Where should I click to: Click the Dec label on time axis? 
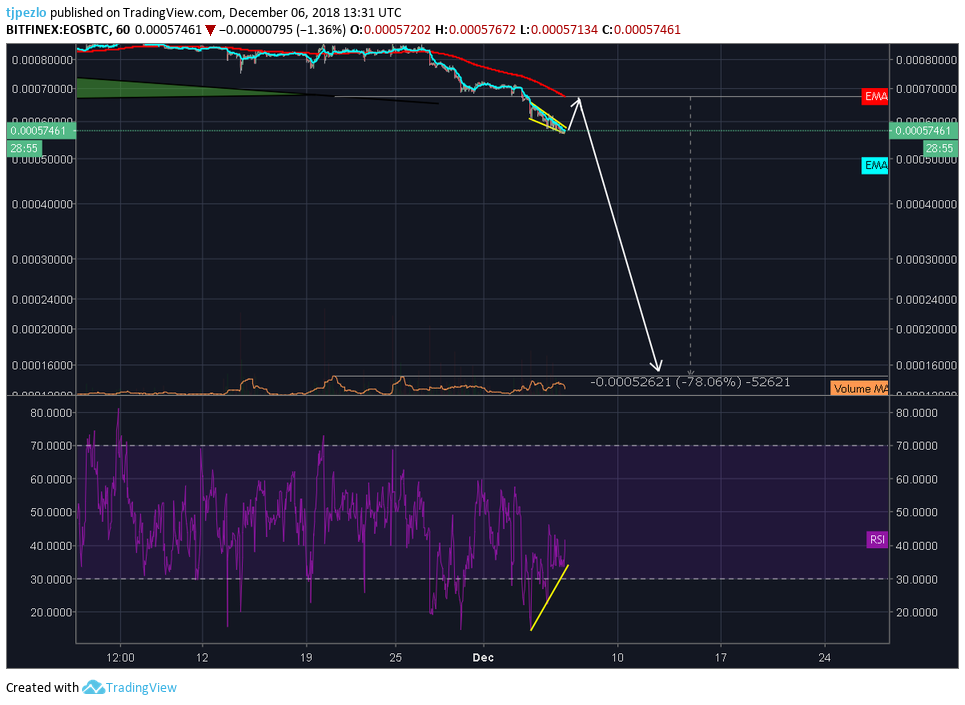pos(483,658)
